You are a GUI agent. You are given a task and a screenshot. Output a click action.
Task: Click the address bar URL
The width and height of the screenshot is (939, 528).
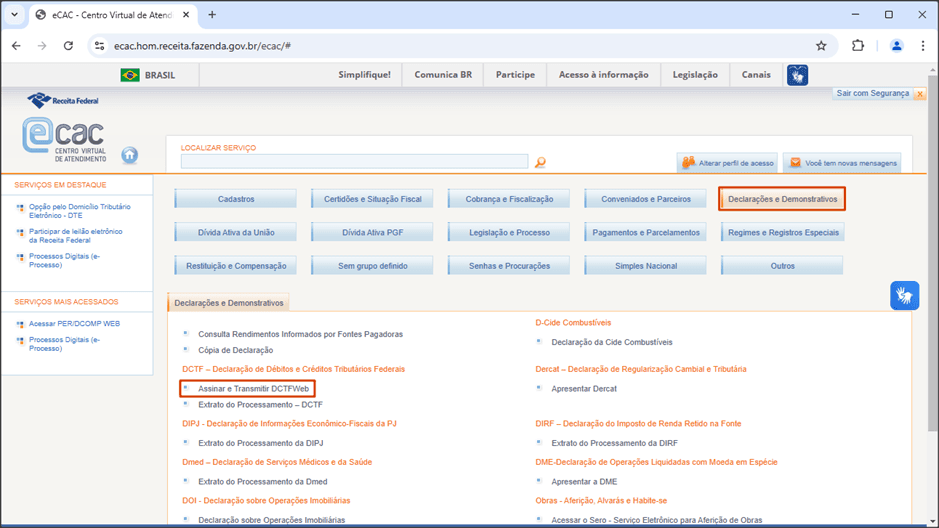[x=202, y=46]
